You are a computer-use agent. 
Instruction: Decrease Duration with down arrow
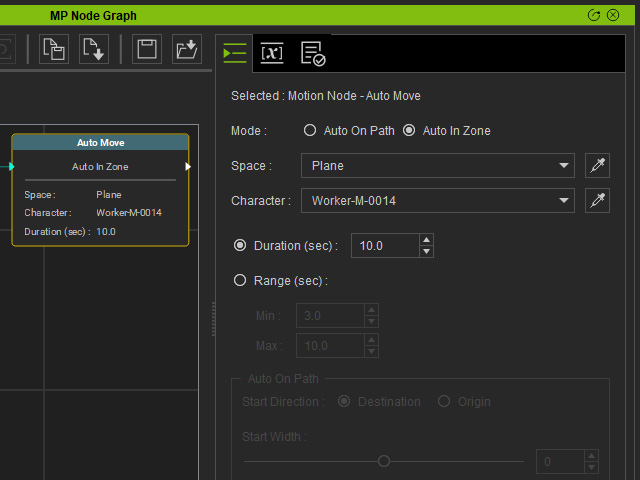tap(427, 251)
